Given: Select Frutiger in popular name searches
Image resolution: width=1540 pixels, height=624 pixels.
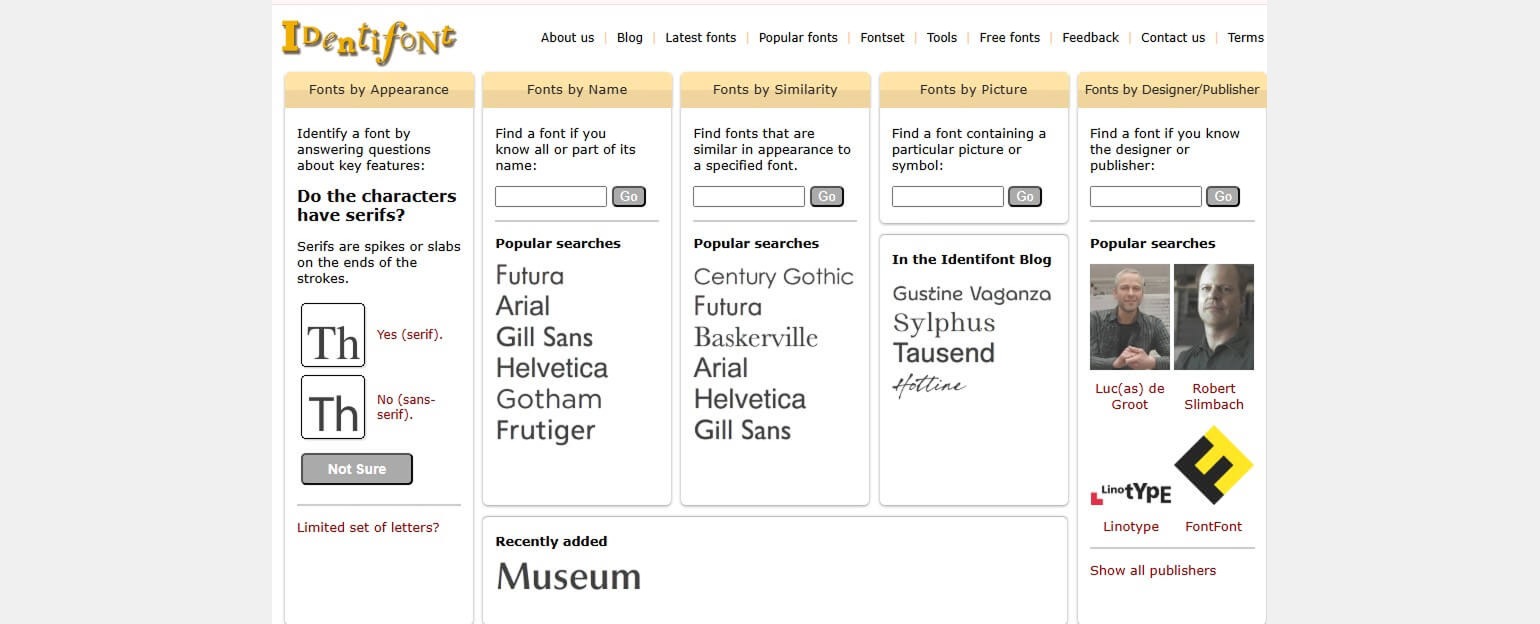Looking at the screenshot, I should (546, 431).
